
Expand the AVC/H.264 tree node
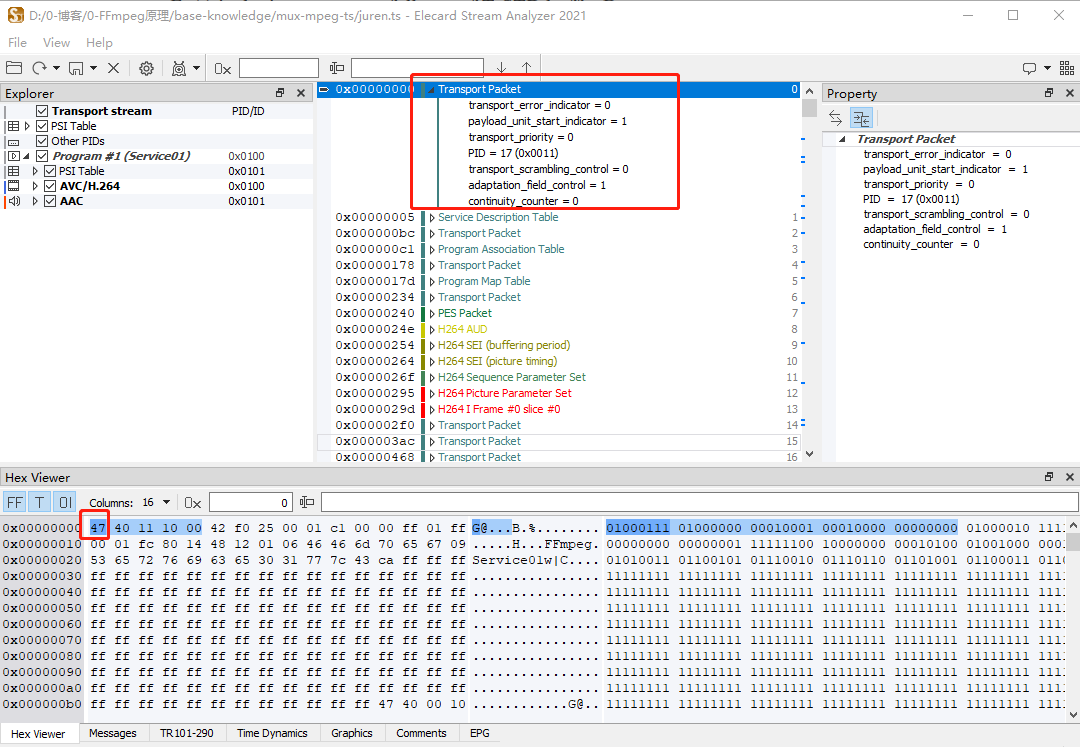click(x=36, y=185)
